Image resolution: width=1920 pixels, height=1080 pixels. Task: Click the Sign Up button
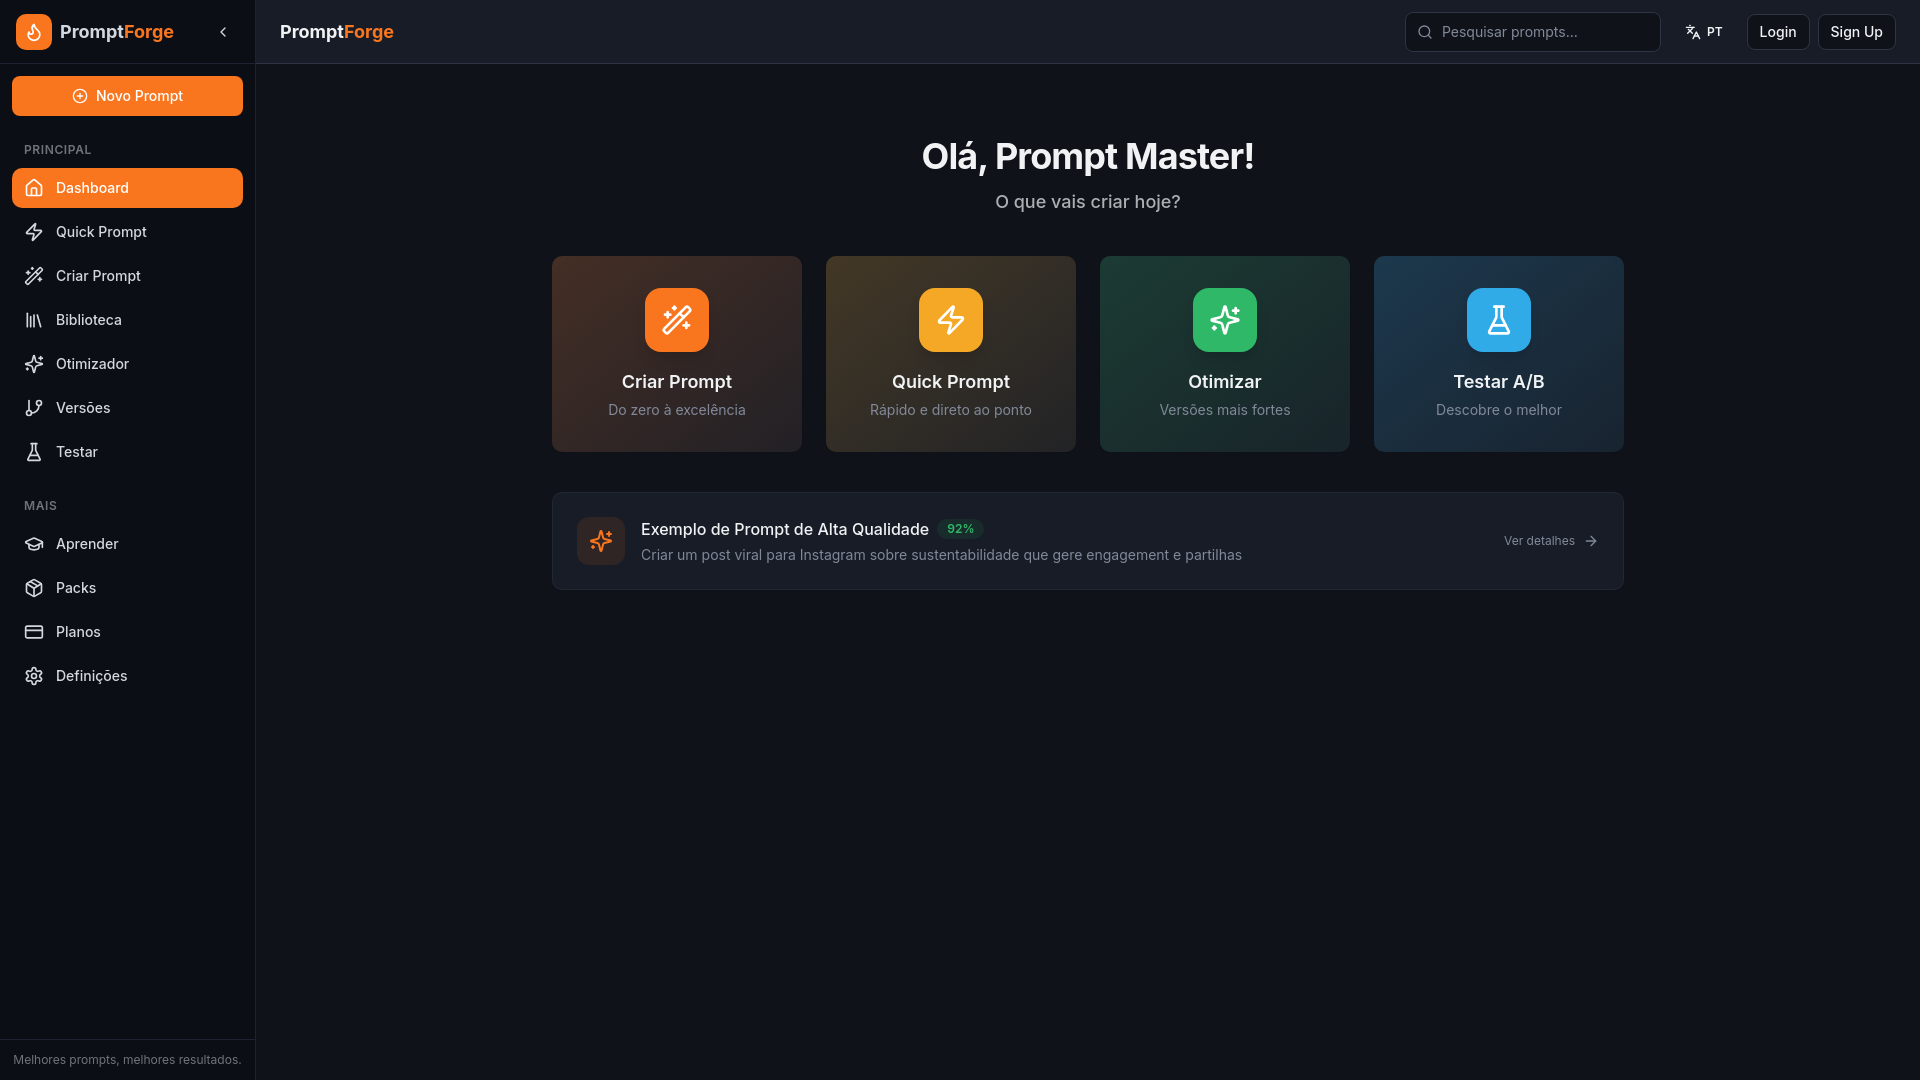click(1856, 32)
